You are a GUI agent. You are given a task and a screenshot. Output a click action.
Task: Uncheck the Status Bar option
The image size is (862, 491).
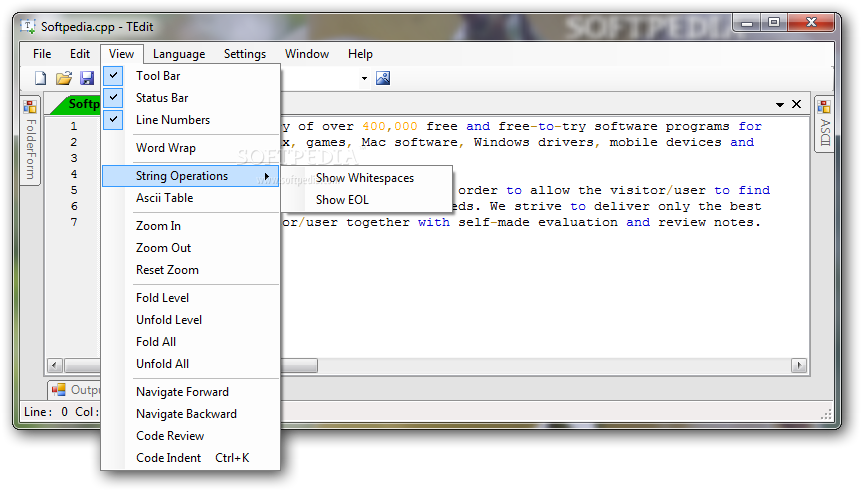click(x=113, y=97)
